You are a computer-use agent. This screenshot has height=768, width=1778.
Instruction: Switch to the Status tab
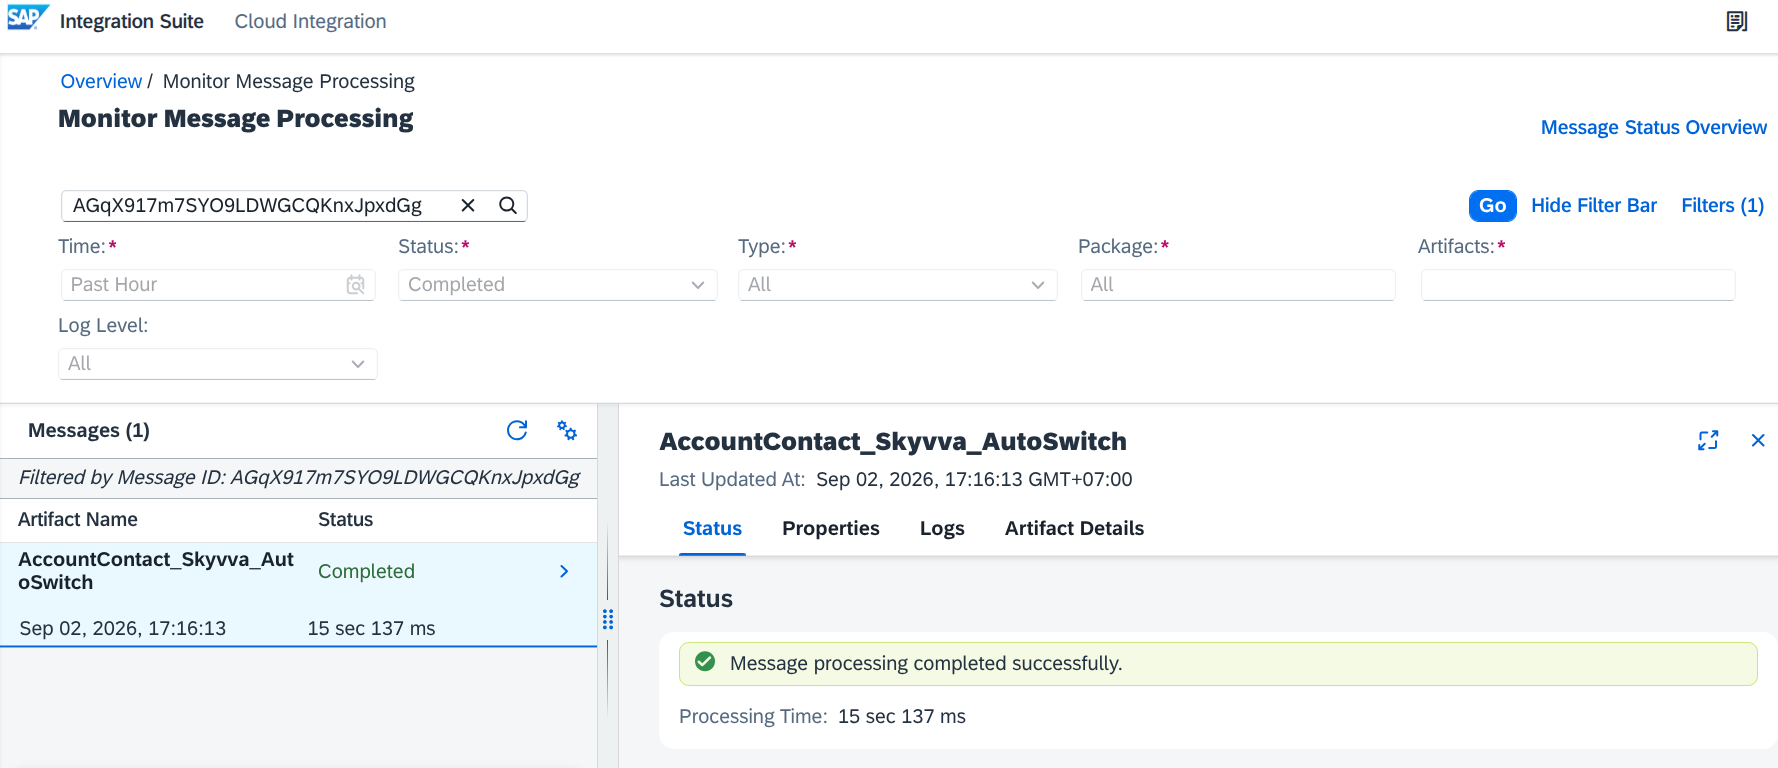pyautogui.click(x=712, y=528)
